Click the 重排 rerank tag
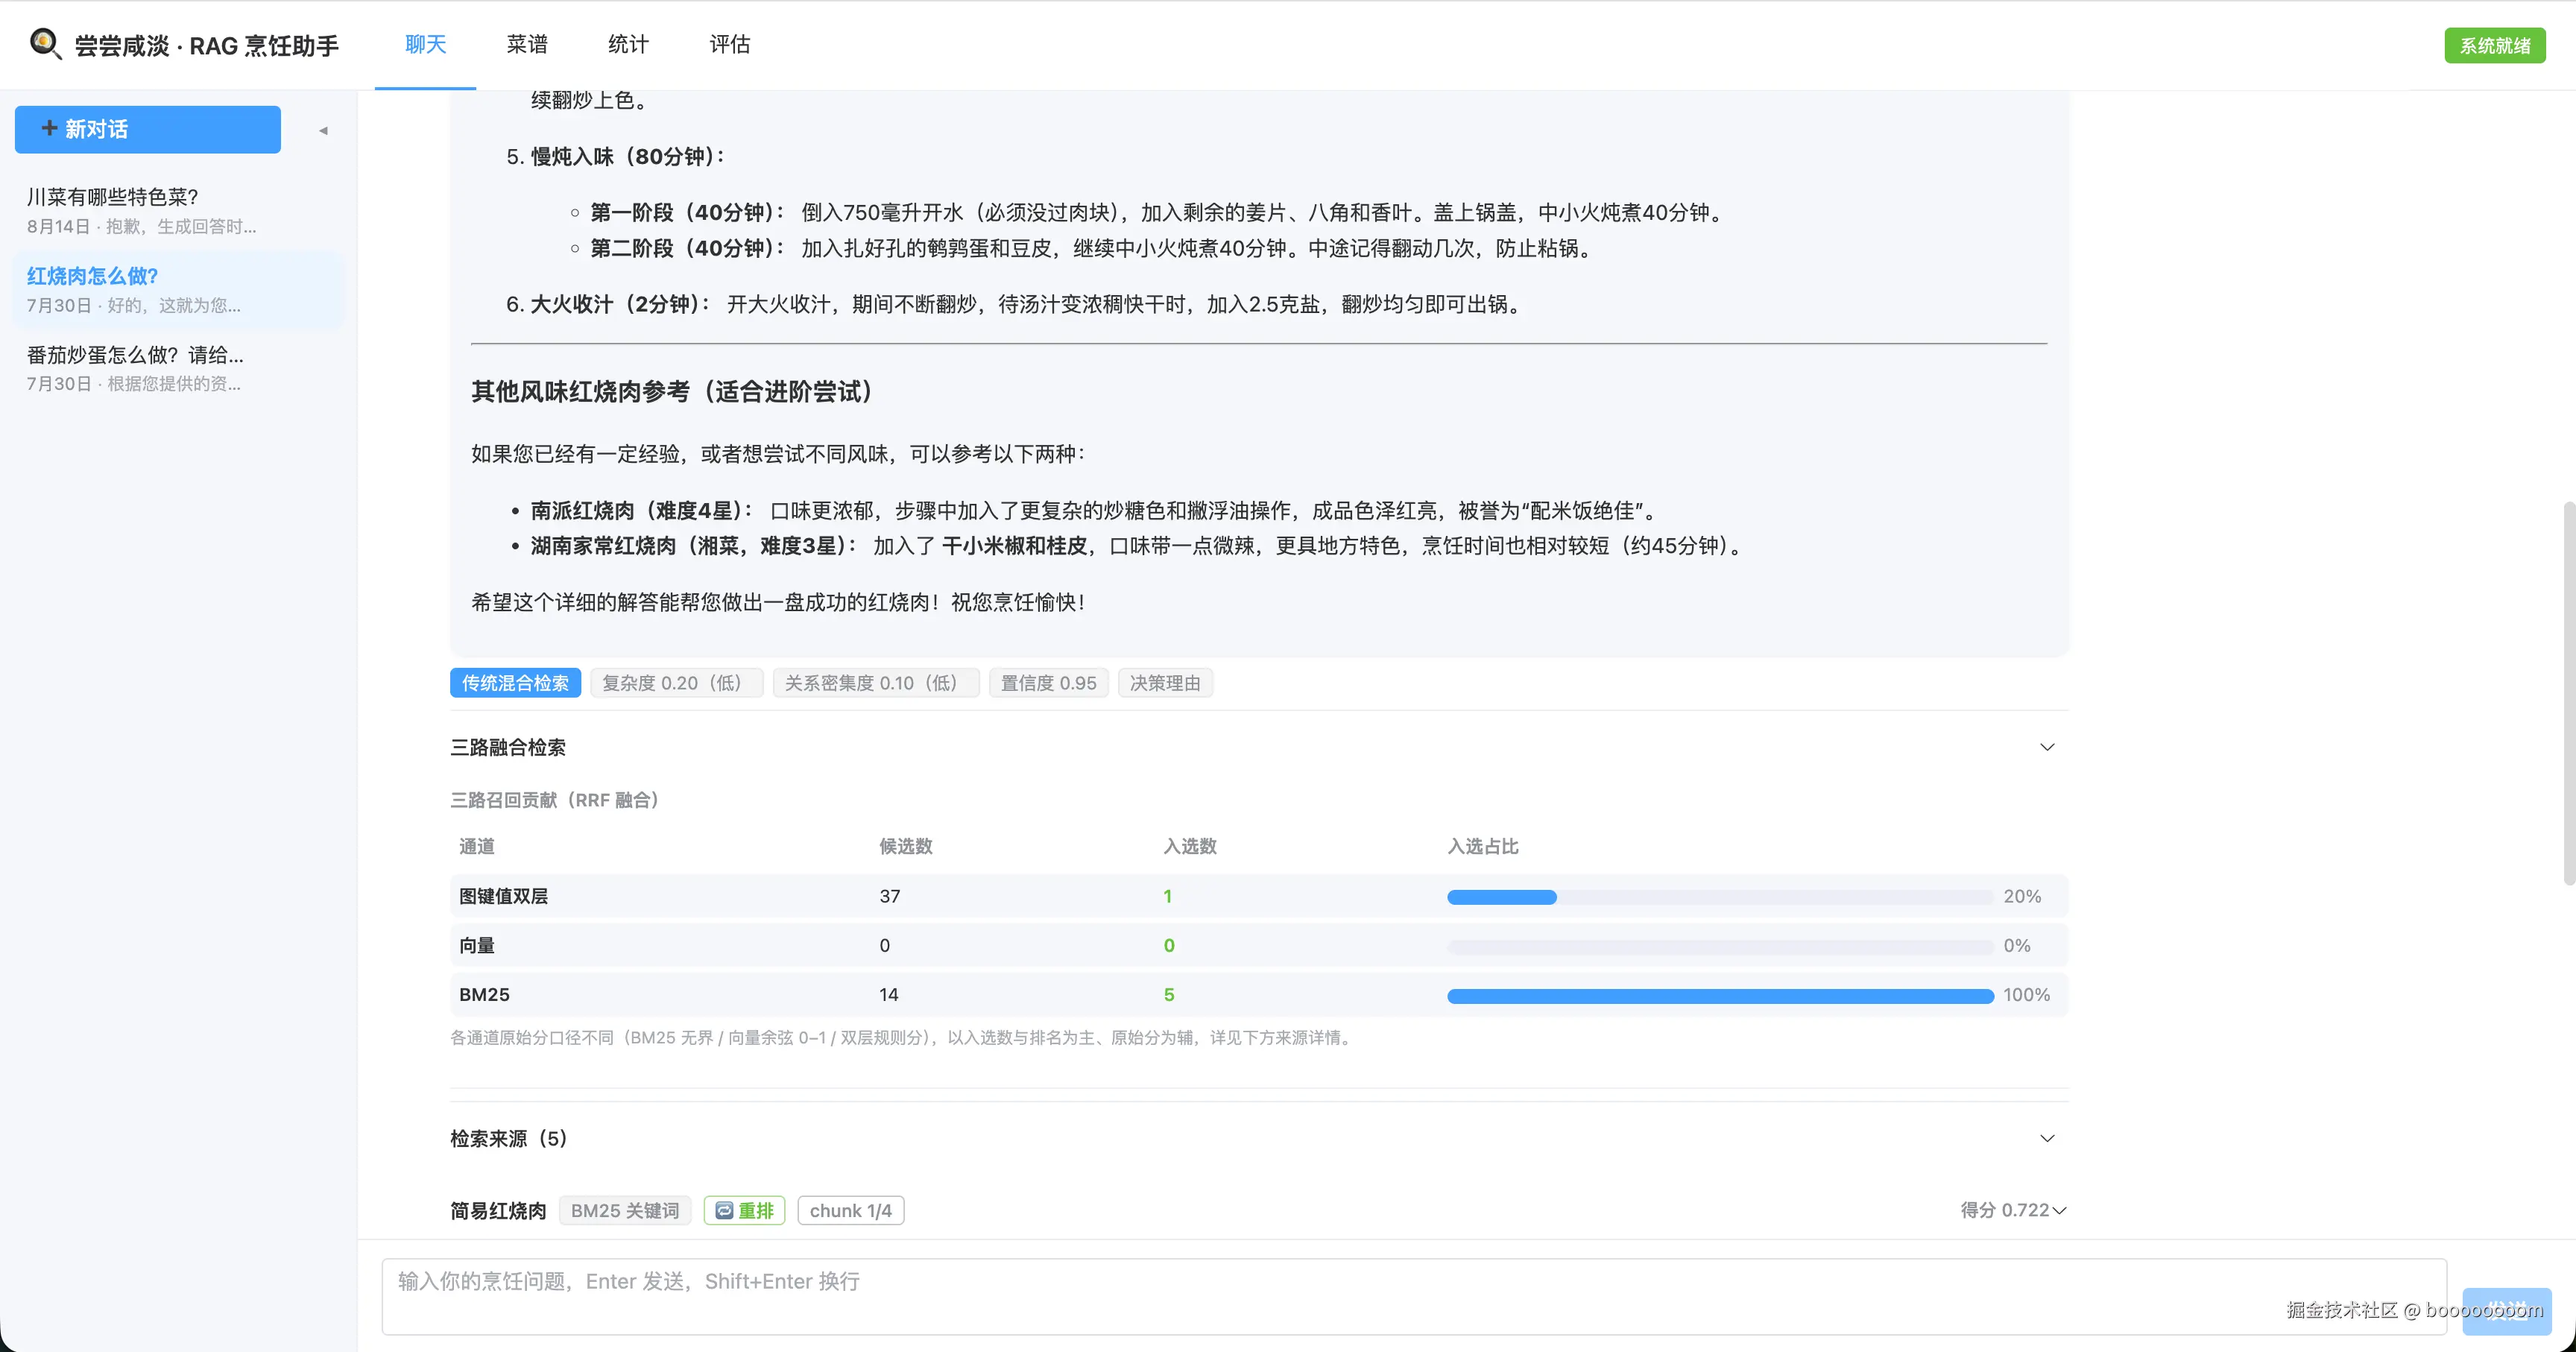The image size is (2576, 1352). click(x=745, y=1211)
